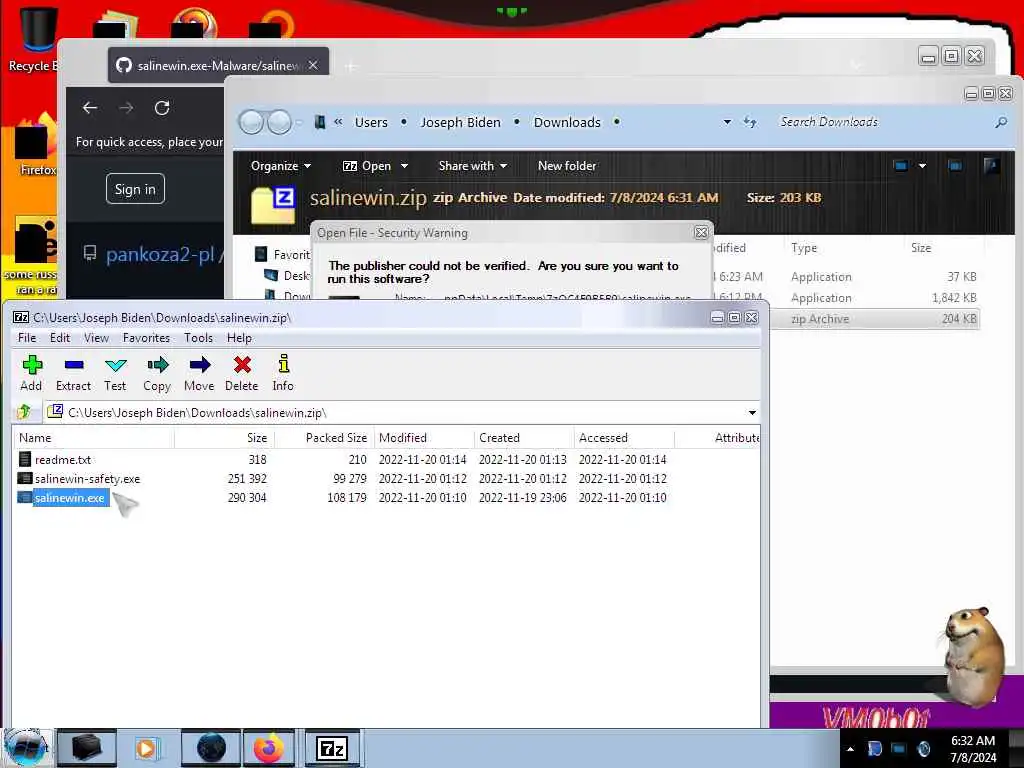Open the Favorites menu in 7-Zip
Viewport: 1024px width, 768px height.
click(146, 338)
